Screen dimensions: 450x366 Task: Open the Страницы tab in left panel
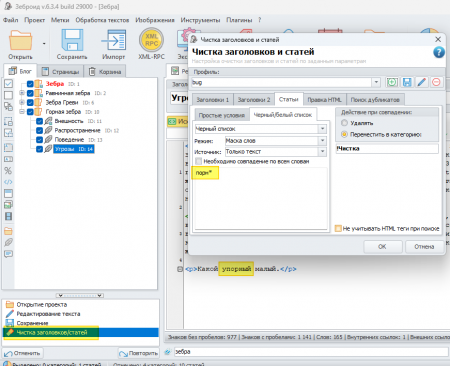pos(61,72)
